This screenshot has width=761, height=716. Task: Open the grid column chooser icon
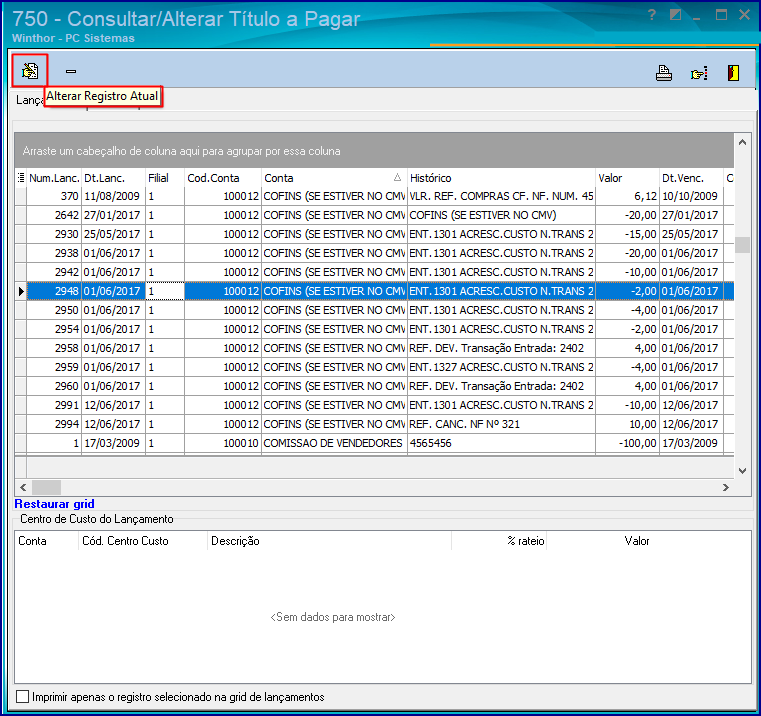coord(21,178)
